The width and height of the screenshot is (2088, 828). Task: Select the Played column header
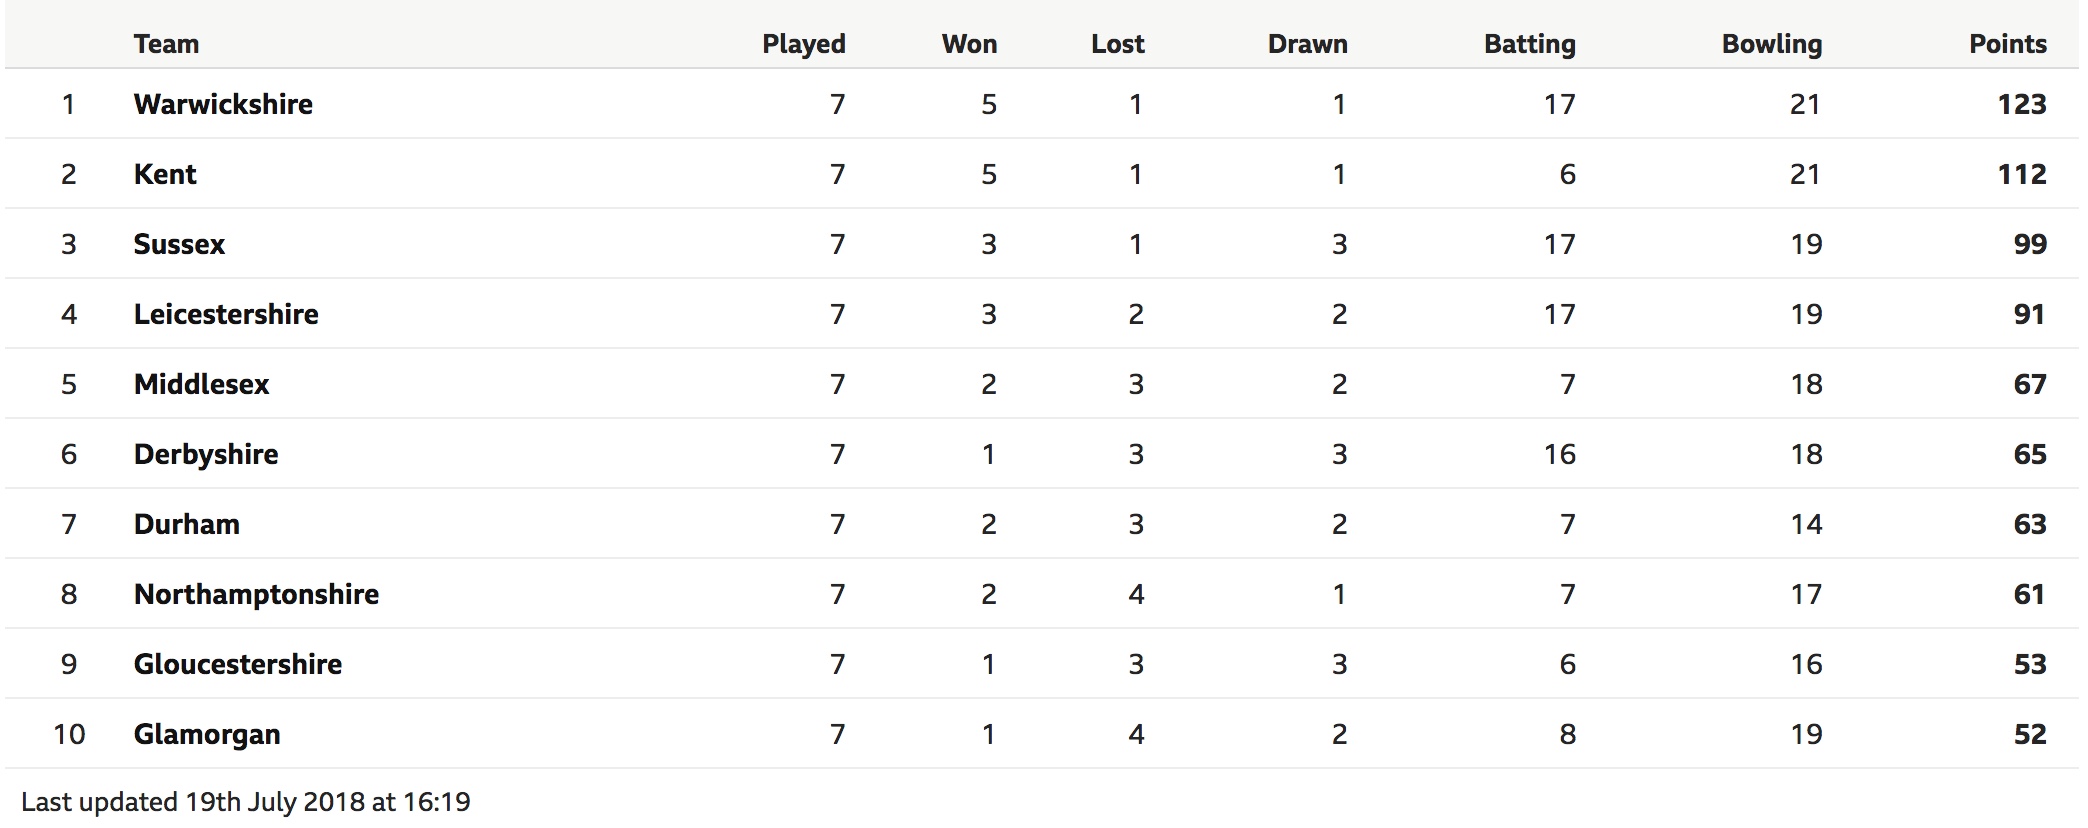pos(804,44)
